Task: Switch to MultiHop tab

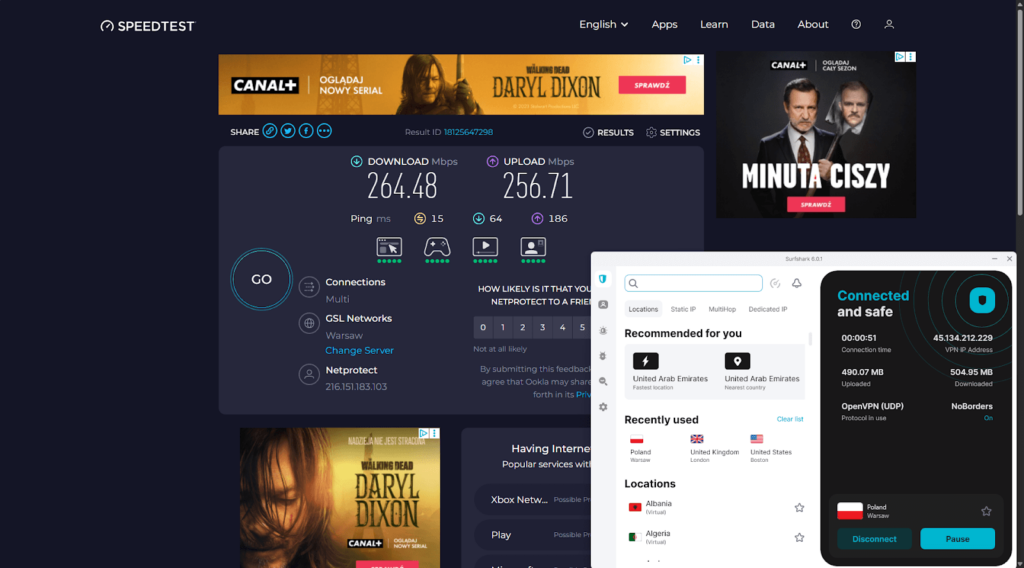Action: 722,309
